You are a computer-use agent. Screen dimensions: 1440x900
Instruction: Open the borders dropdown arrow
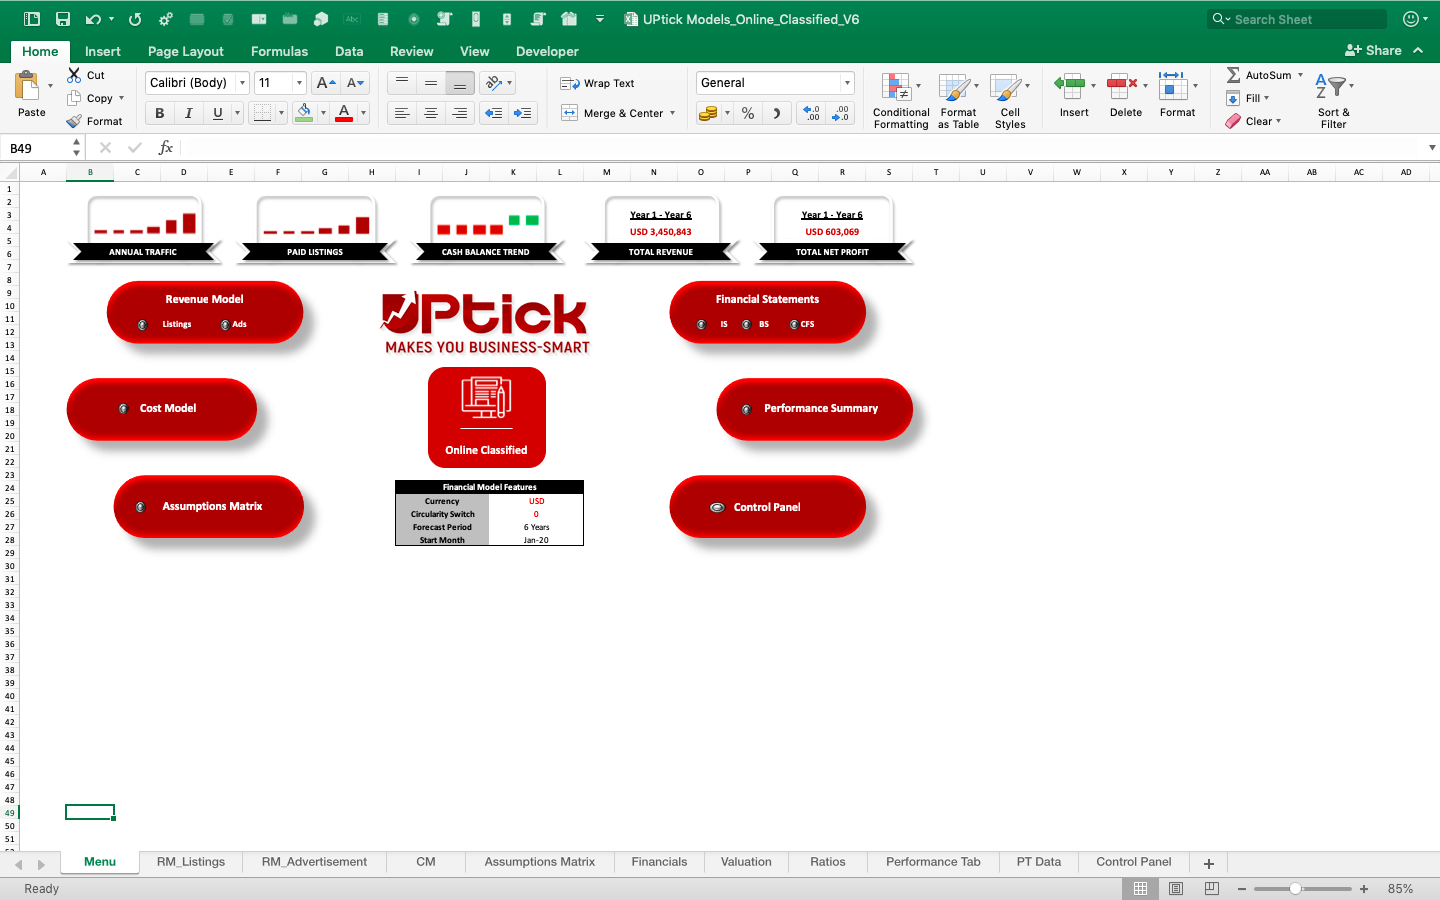point(281,113)
